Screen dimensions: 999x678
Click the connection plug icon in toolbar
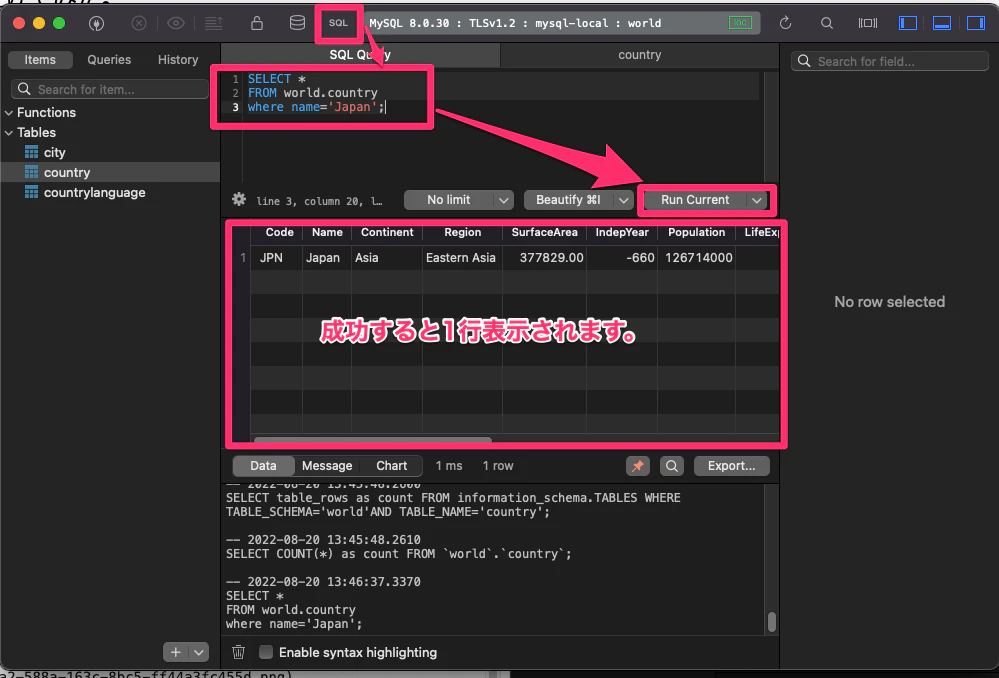click(96, 24)
